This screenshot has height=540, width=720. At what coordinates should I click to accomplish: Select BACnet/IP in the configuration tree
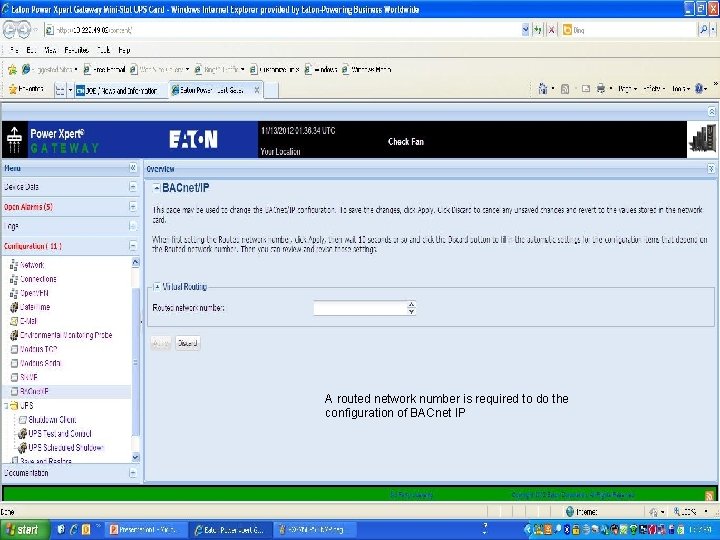[x=34, y=391]
